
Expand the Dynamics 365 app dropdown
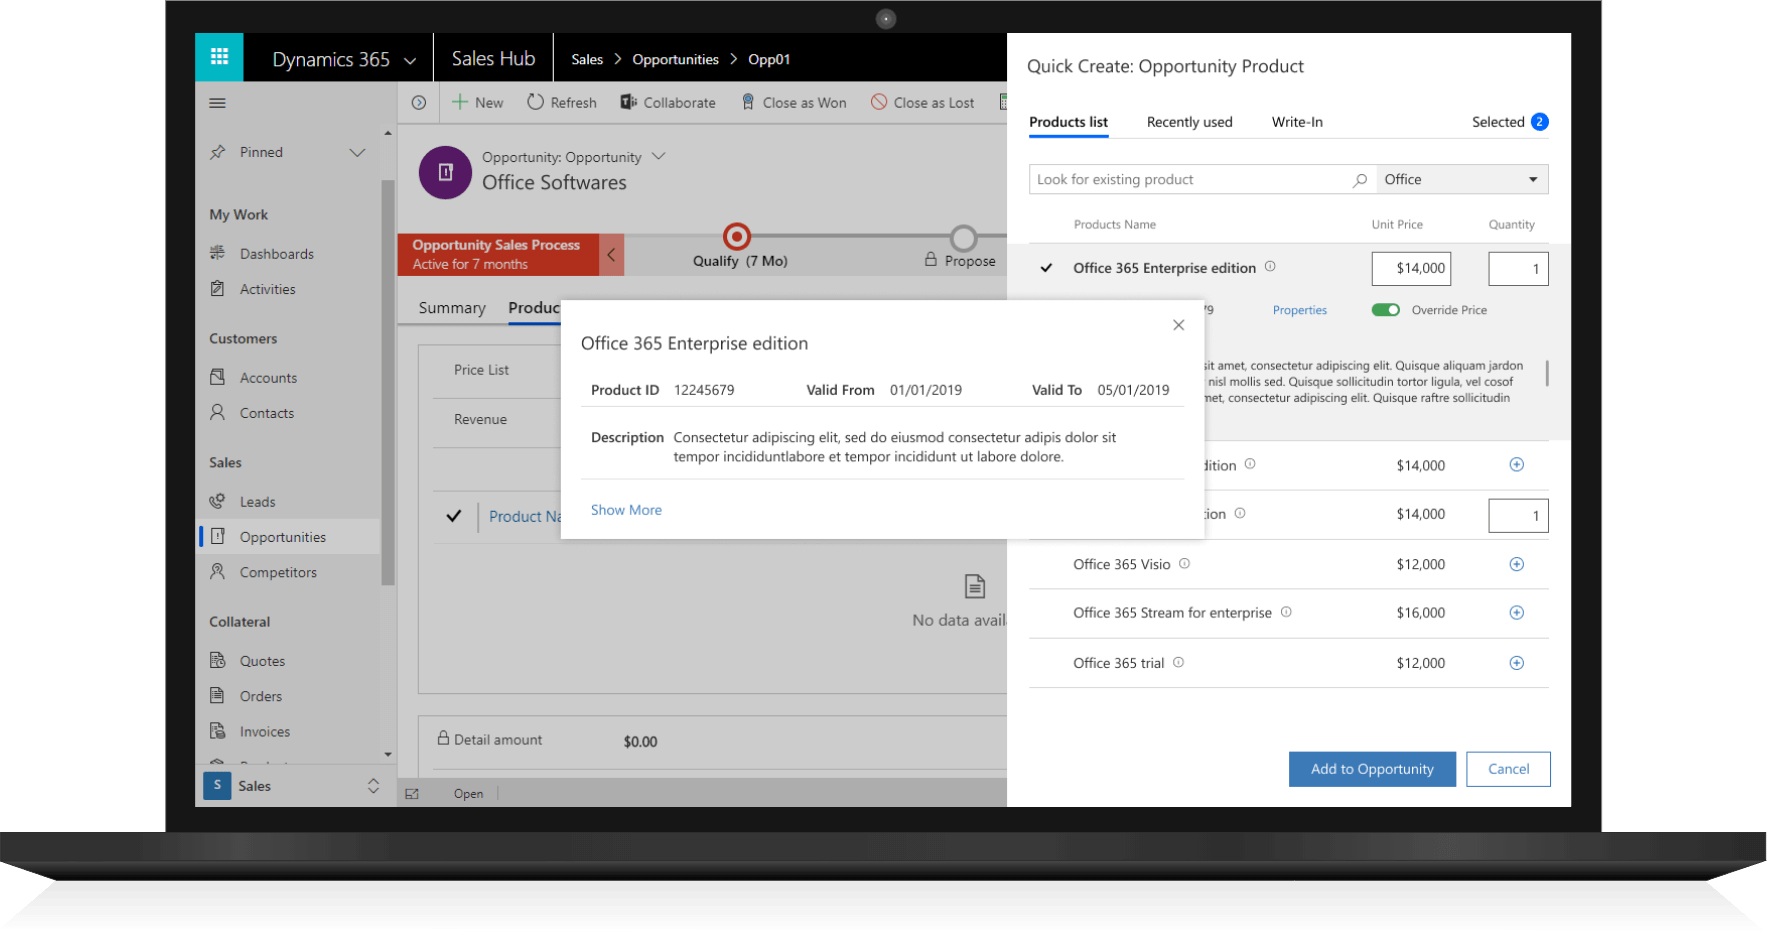click(410, 60)
